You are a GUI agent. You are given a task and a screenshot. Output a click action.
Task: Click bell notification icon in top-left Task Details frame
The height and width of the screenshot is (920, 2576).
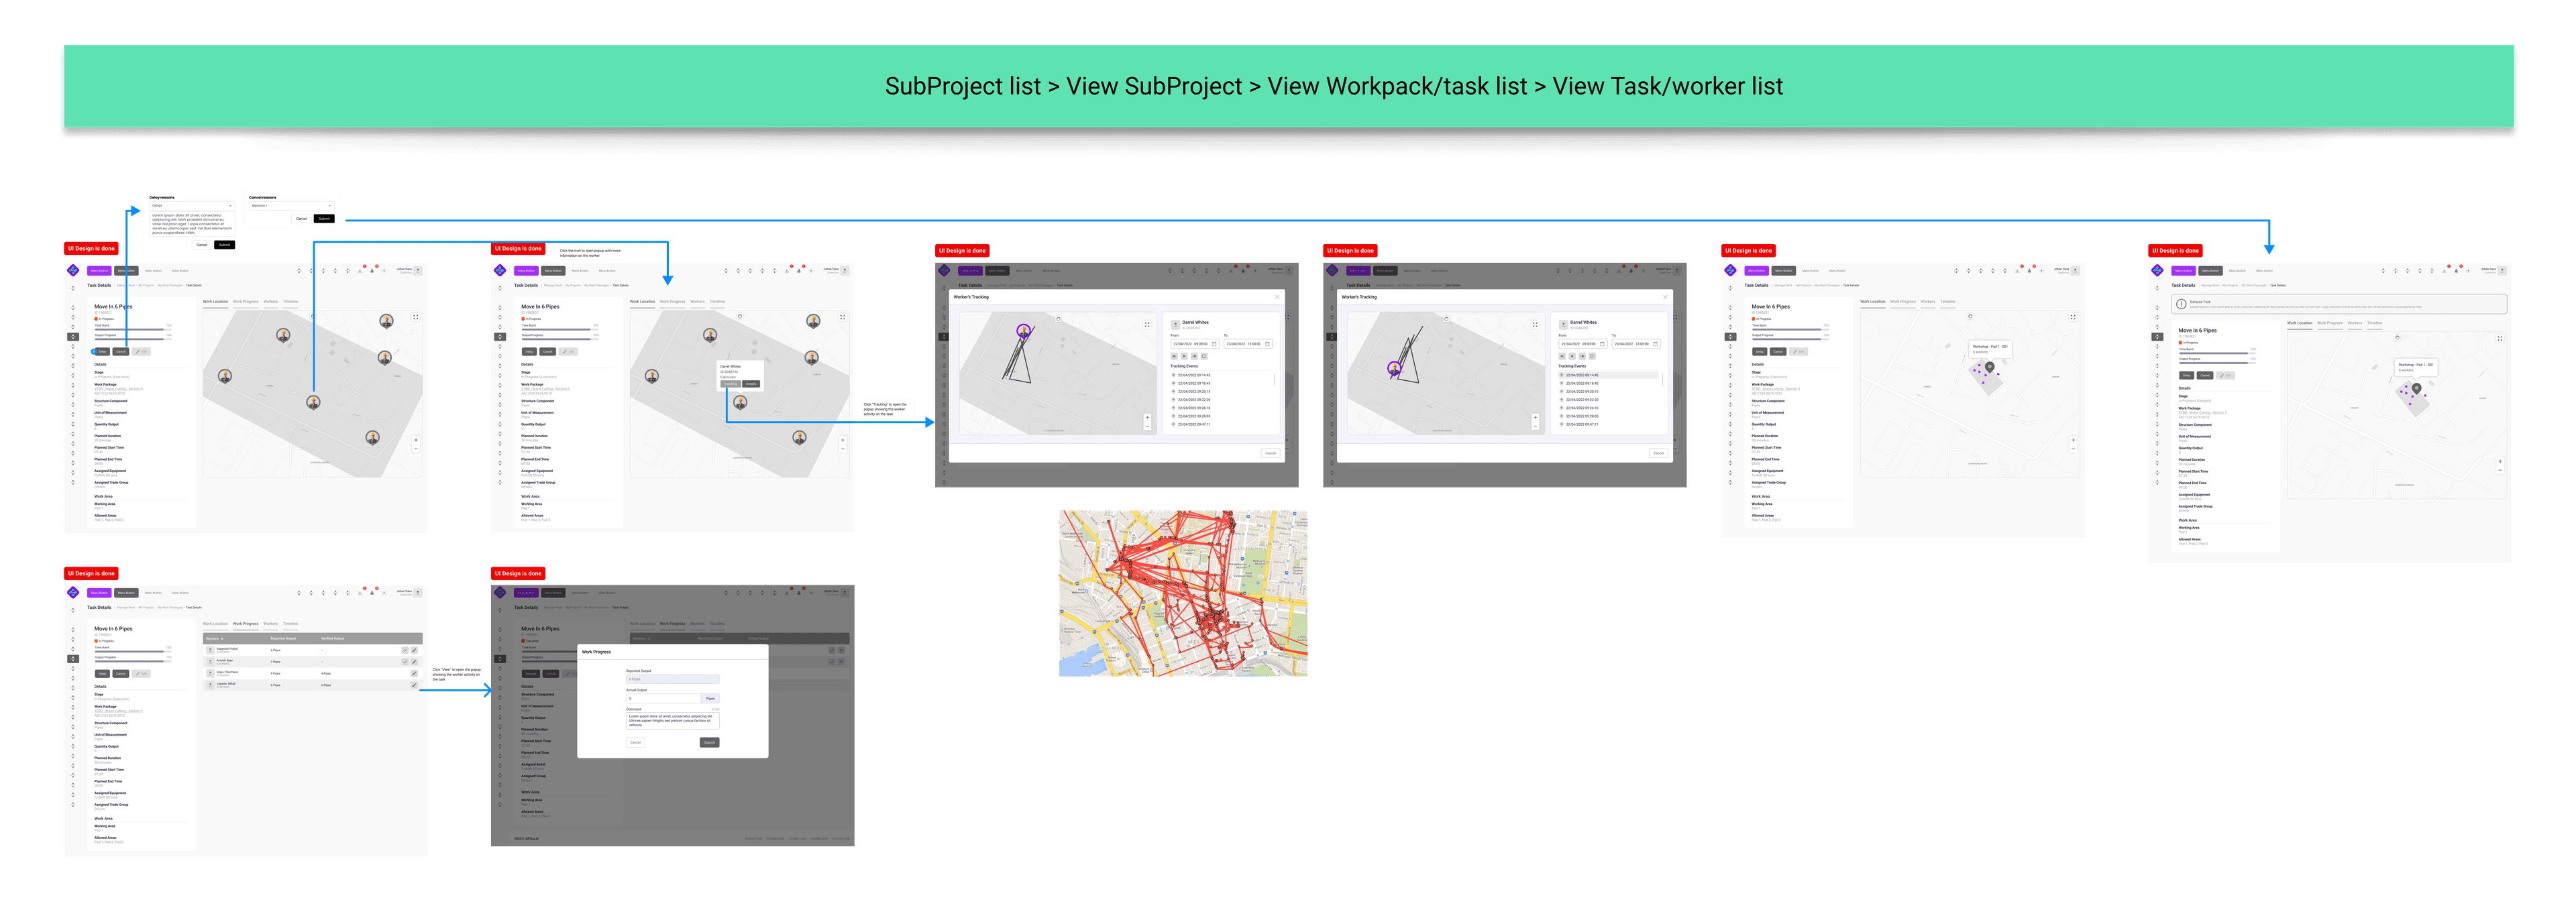[x=372, y=271]
